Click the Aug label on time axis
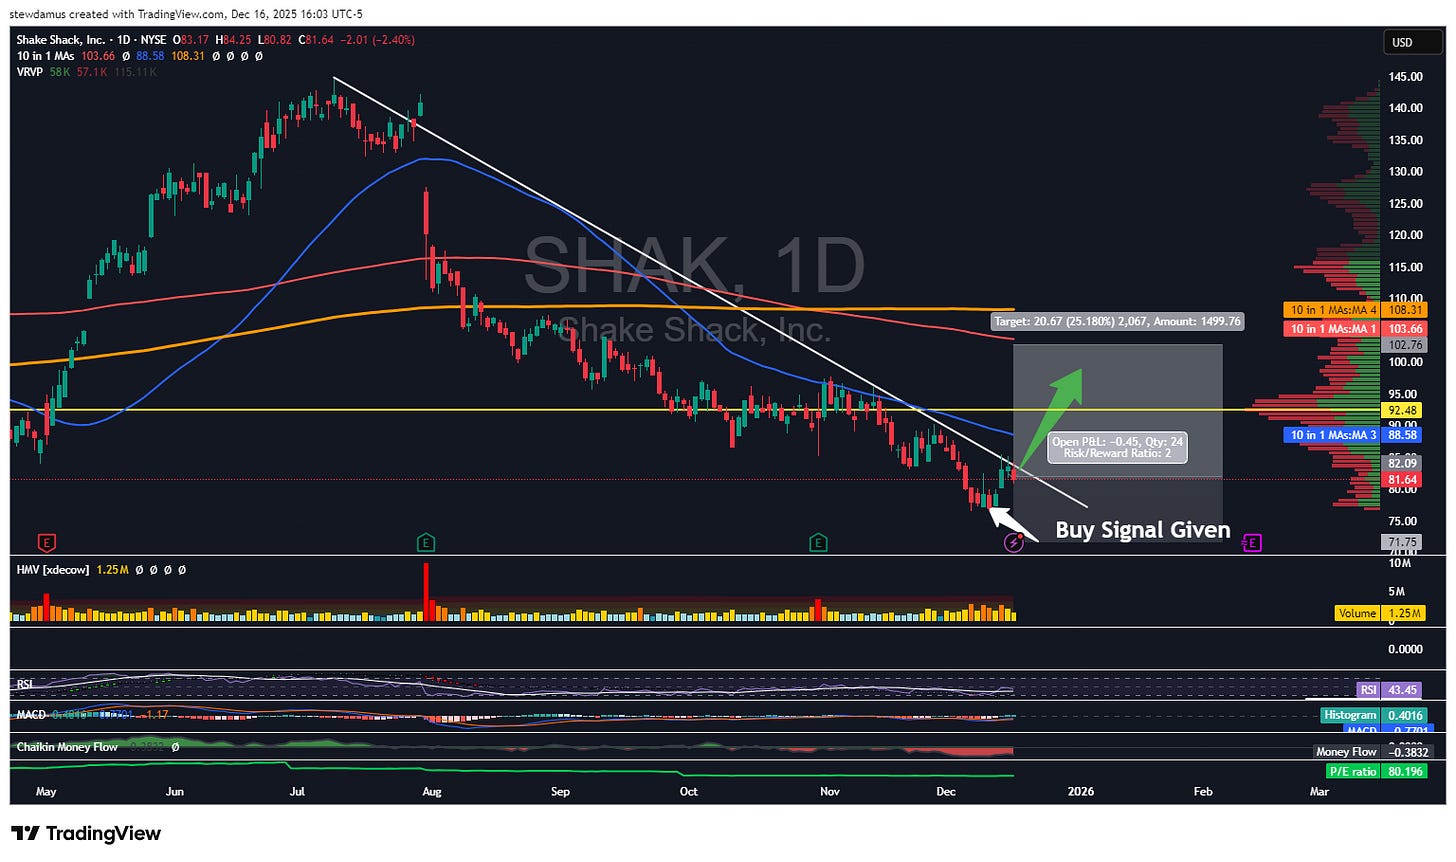The width and height of the screenshot is (1456, 862). click(x=431, y=792)
